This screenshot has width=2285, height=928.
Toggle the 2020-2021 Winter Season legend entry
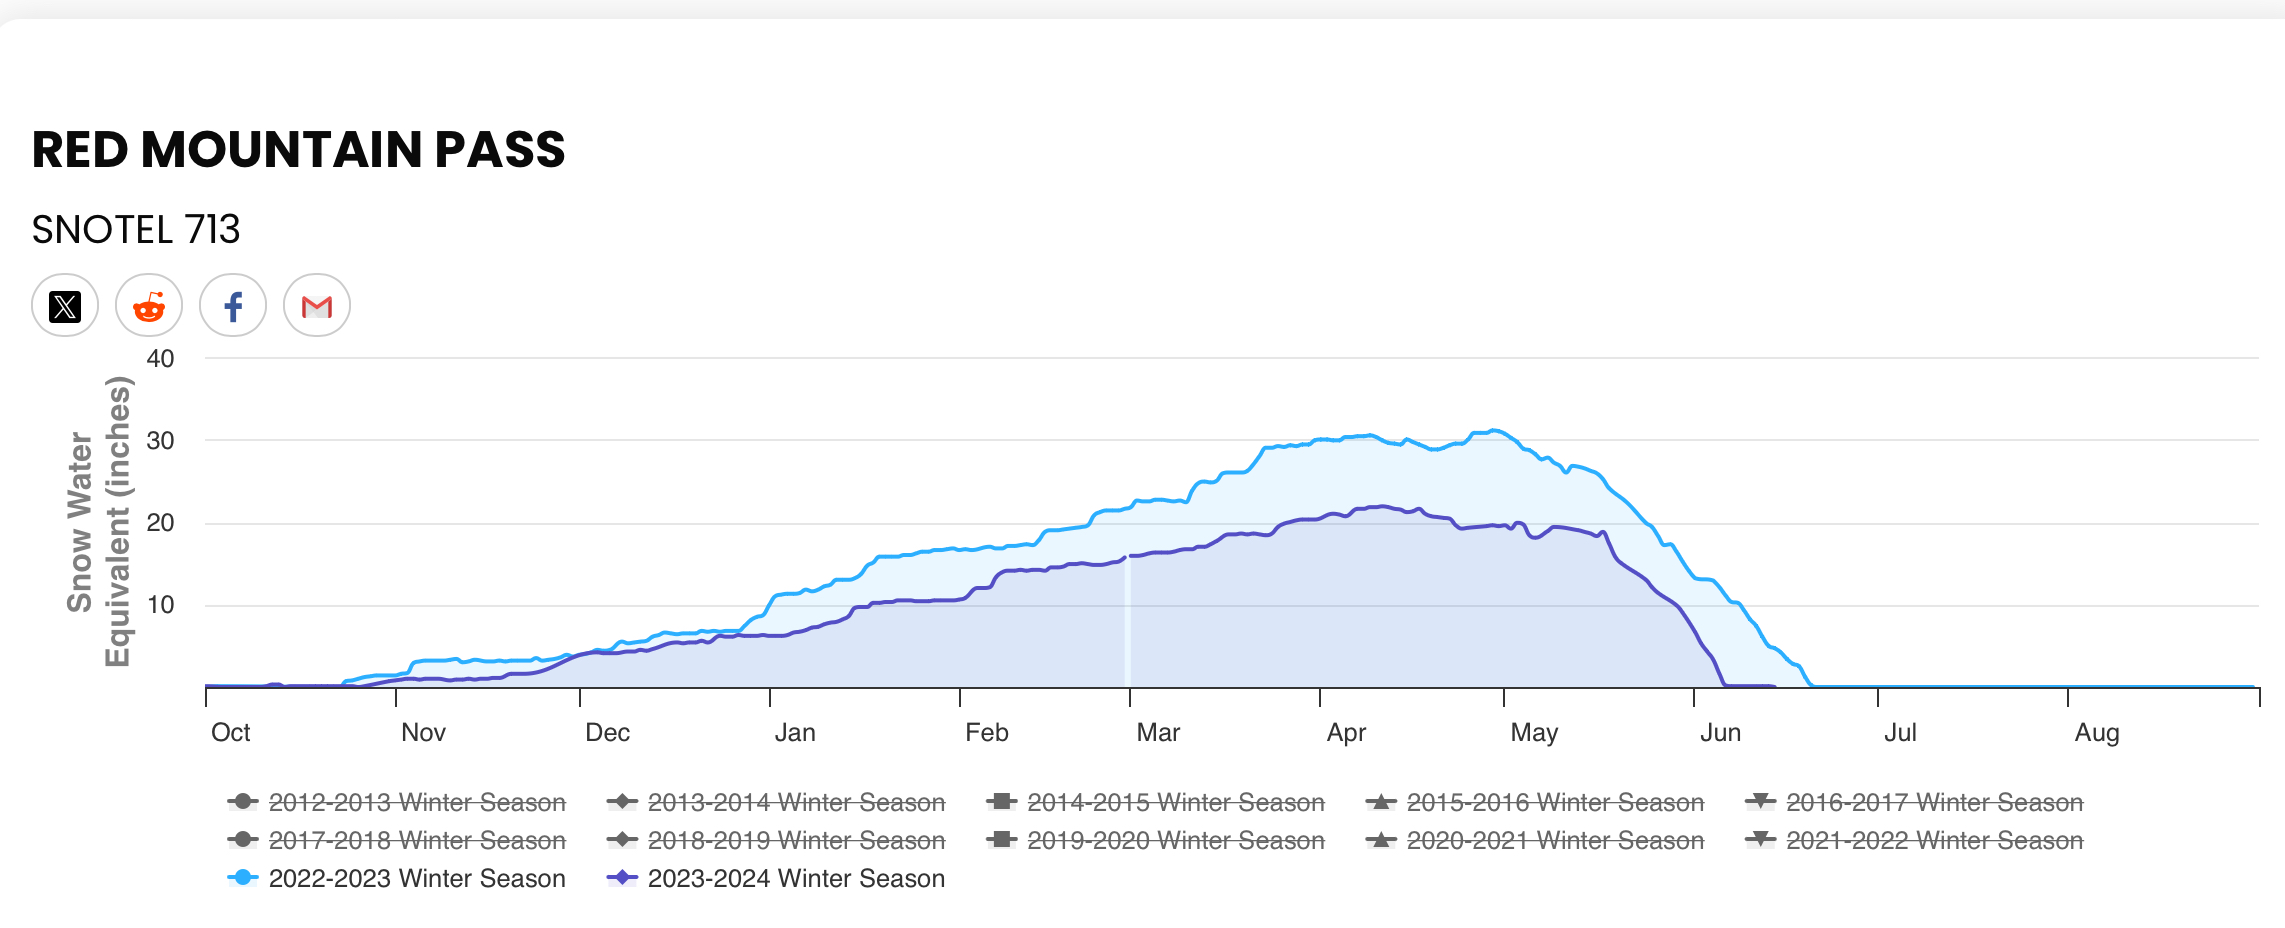pos(1554,841)
